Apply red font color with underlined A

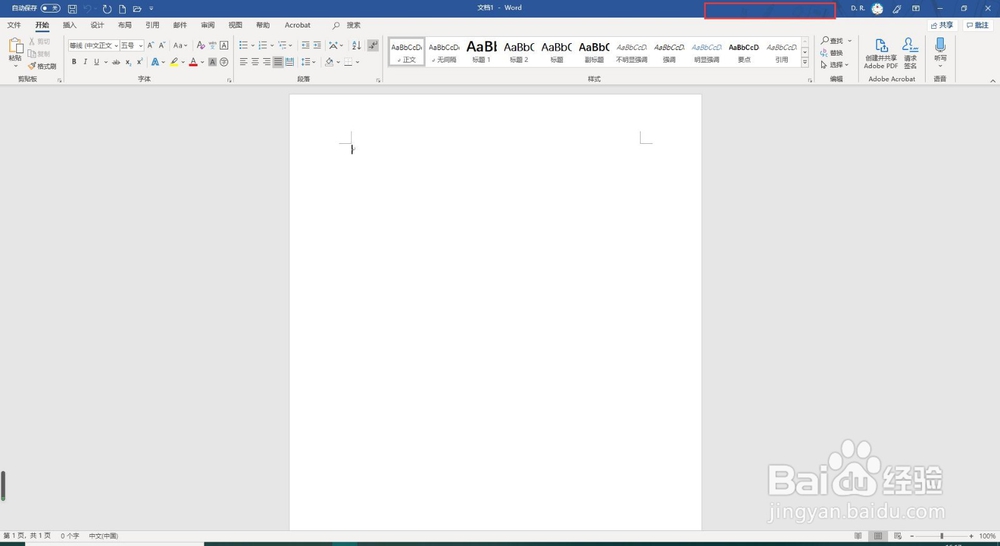(193, 62)
